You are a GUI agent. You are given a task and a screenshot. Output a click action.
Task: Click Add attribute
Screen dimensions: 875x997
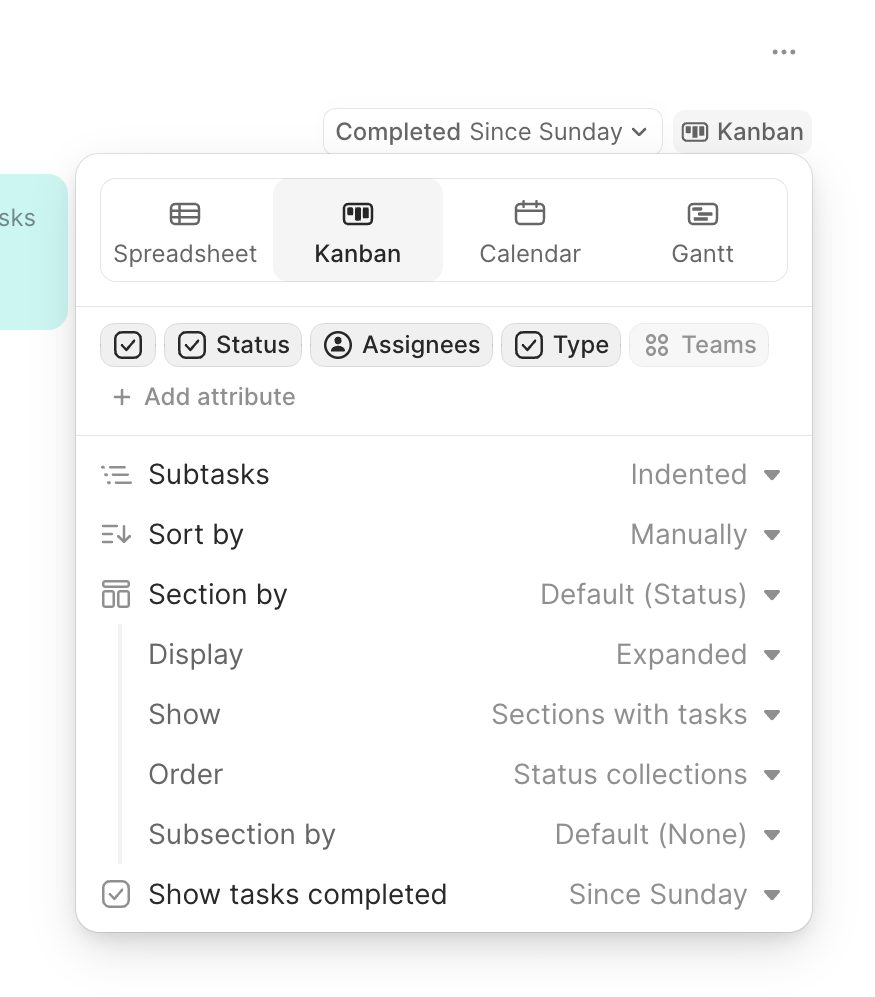click(x=203, y=396)
